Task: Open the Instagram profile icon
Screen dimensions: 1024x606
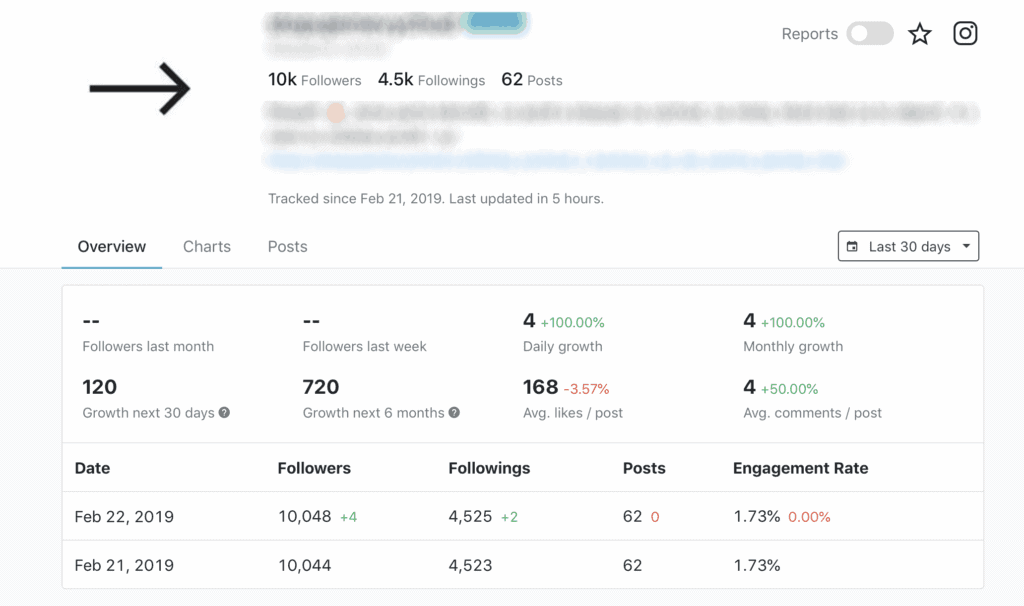Action: pyautogui.click(x=965, y=32)
